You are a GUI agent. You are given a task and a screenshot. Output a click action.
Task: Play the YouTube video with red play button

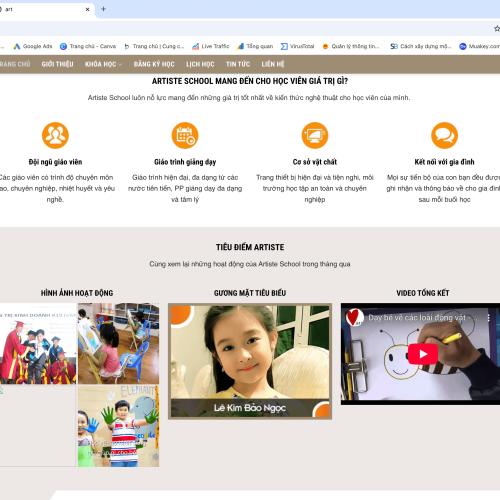pos(423,354)
